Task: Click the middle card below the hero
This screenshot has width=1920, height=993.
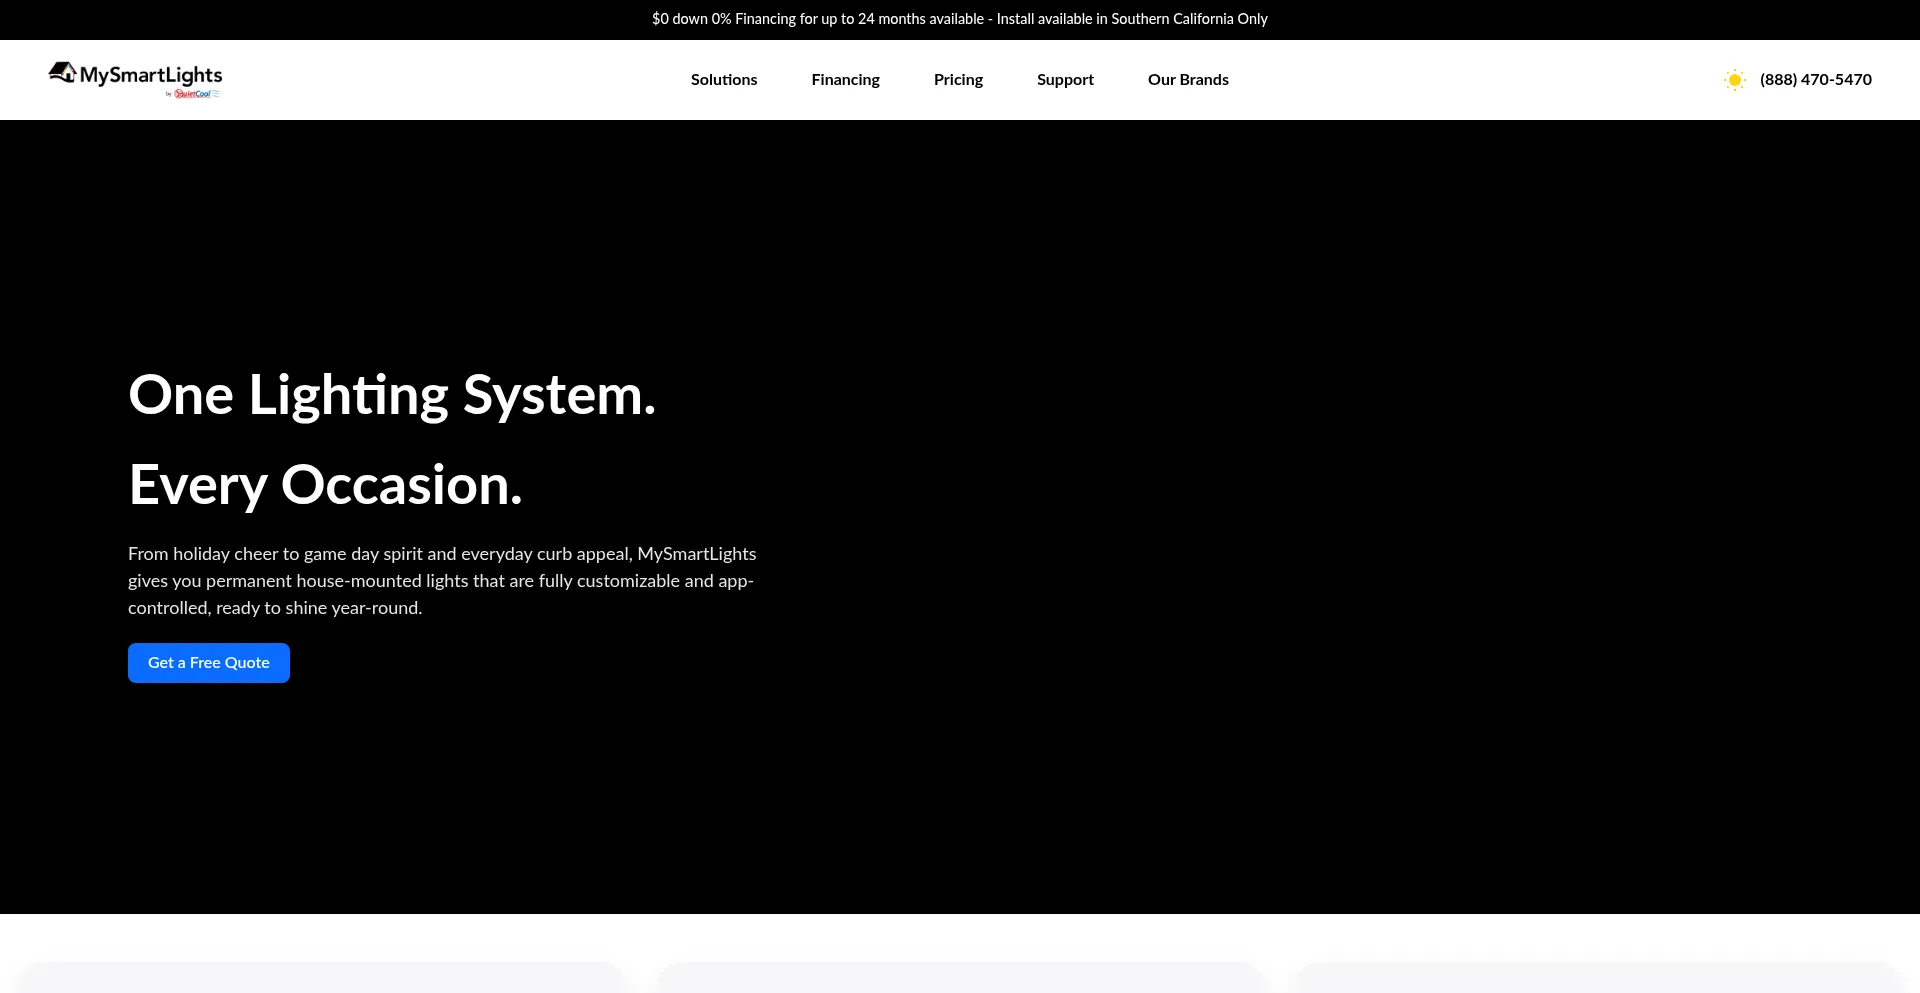Action: tap(960, 978)
